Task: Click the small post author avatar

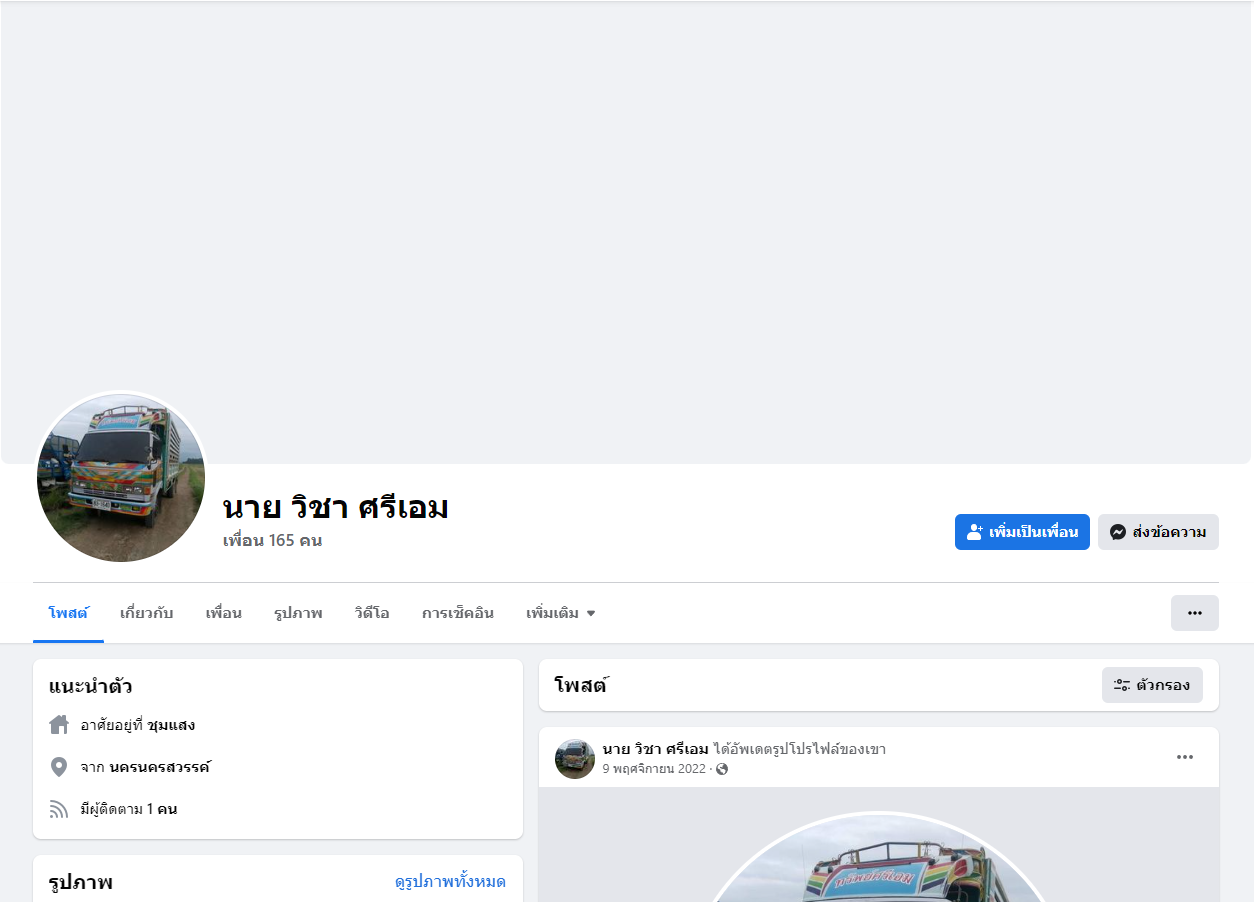Action: [575, 759]
